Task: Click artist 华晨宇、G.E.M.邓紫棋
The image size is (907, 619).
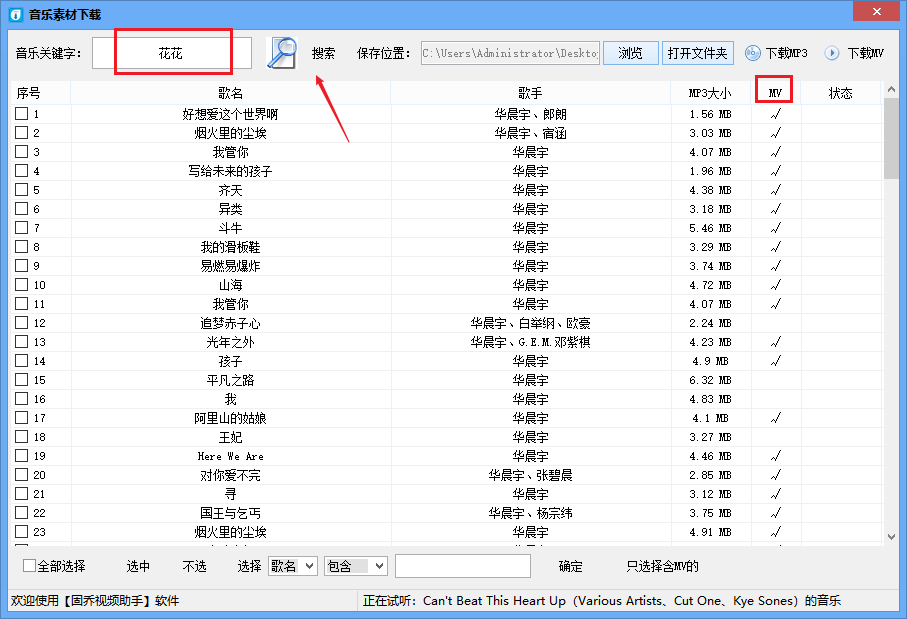Action: click(530, 342)
